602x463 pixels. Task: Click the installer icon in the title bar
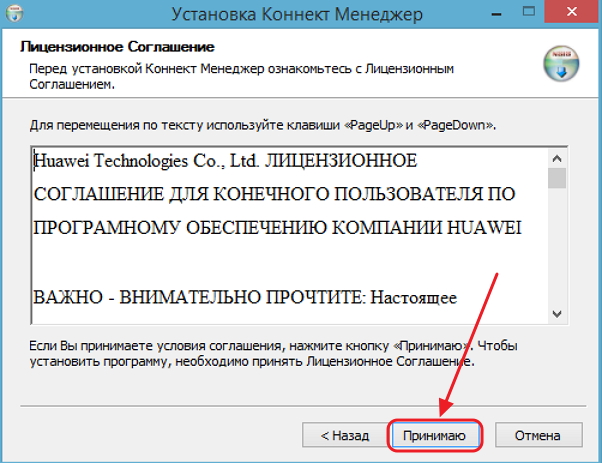14,13
